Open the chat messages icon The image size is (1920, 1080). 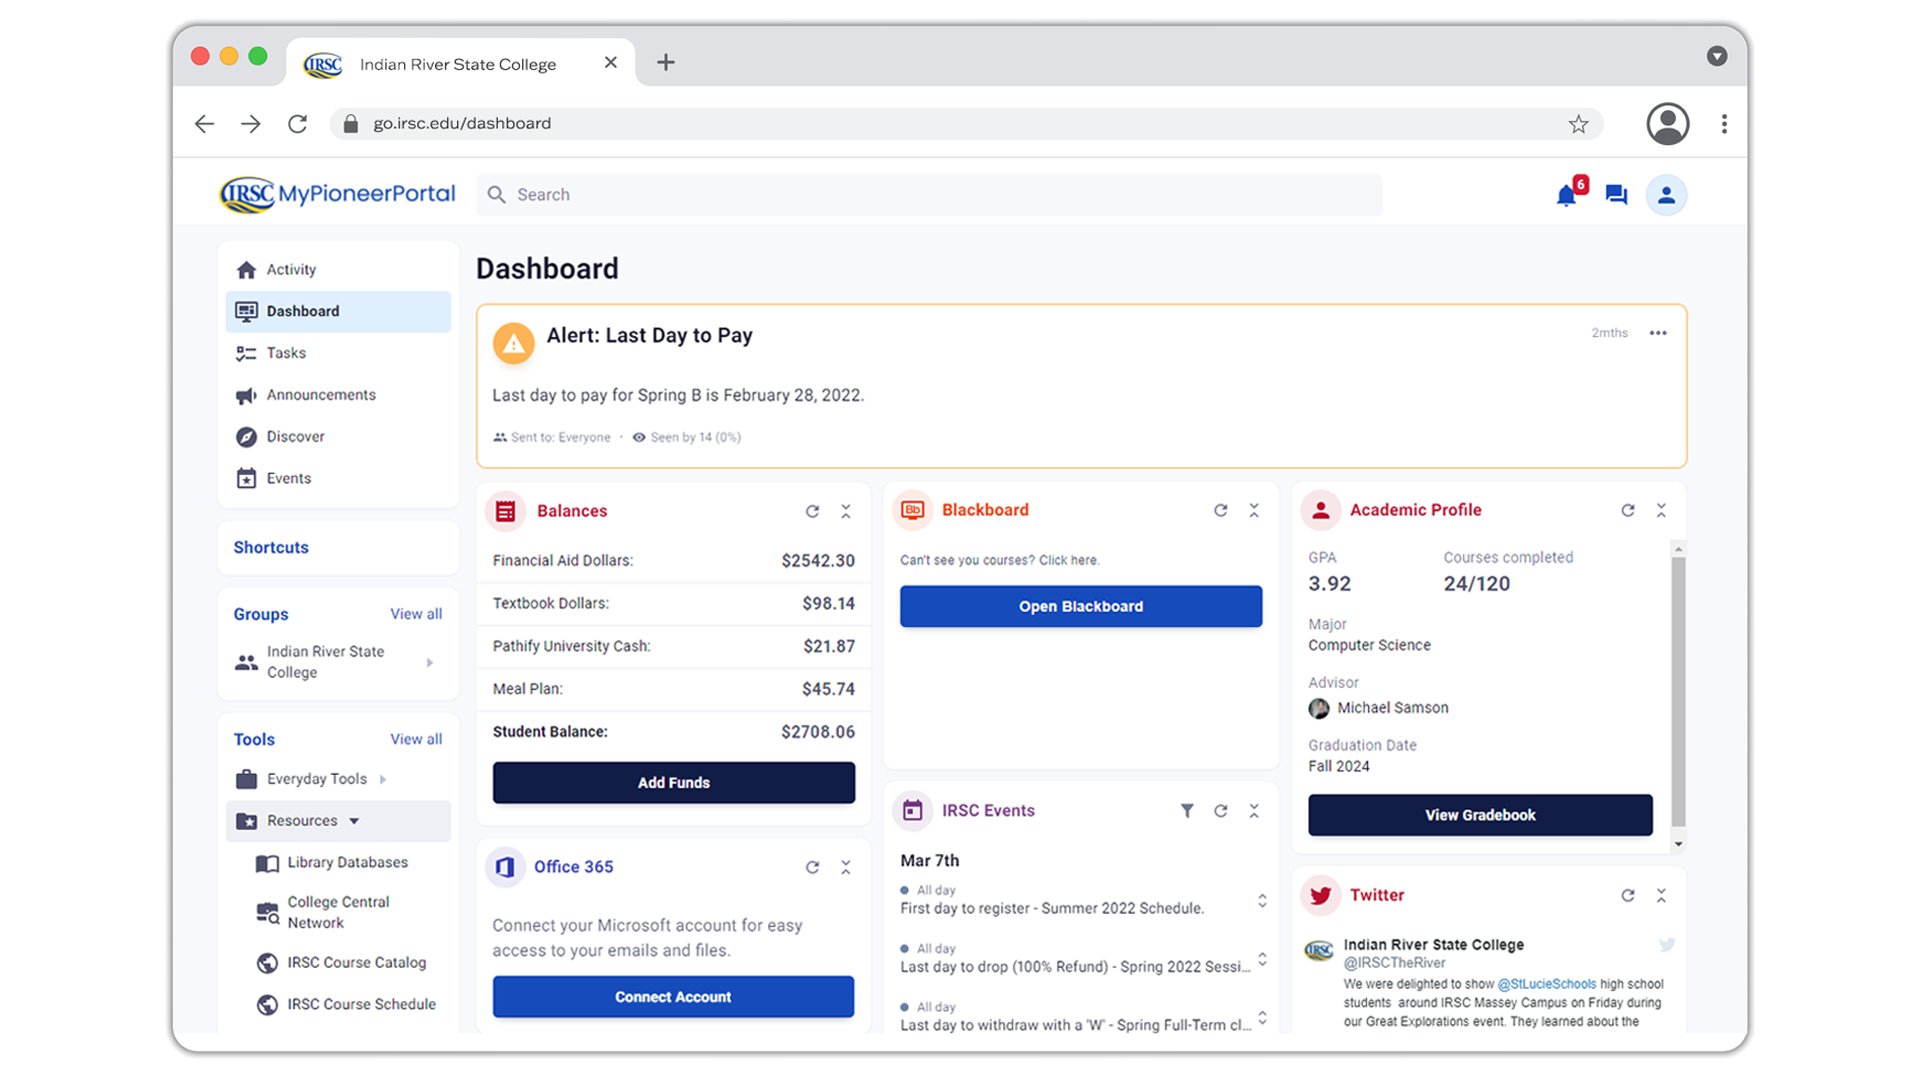click(x=1616, y=195)
